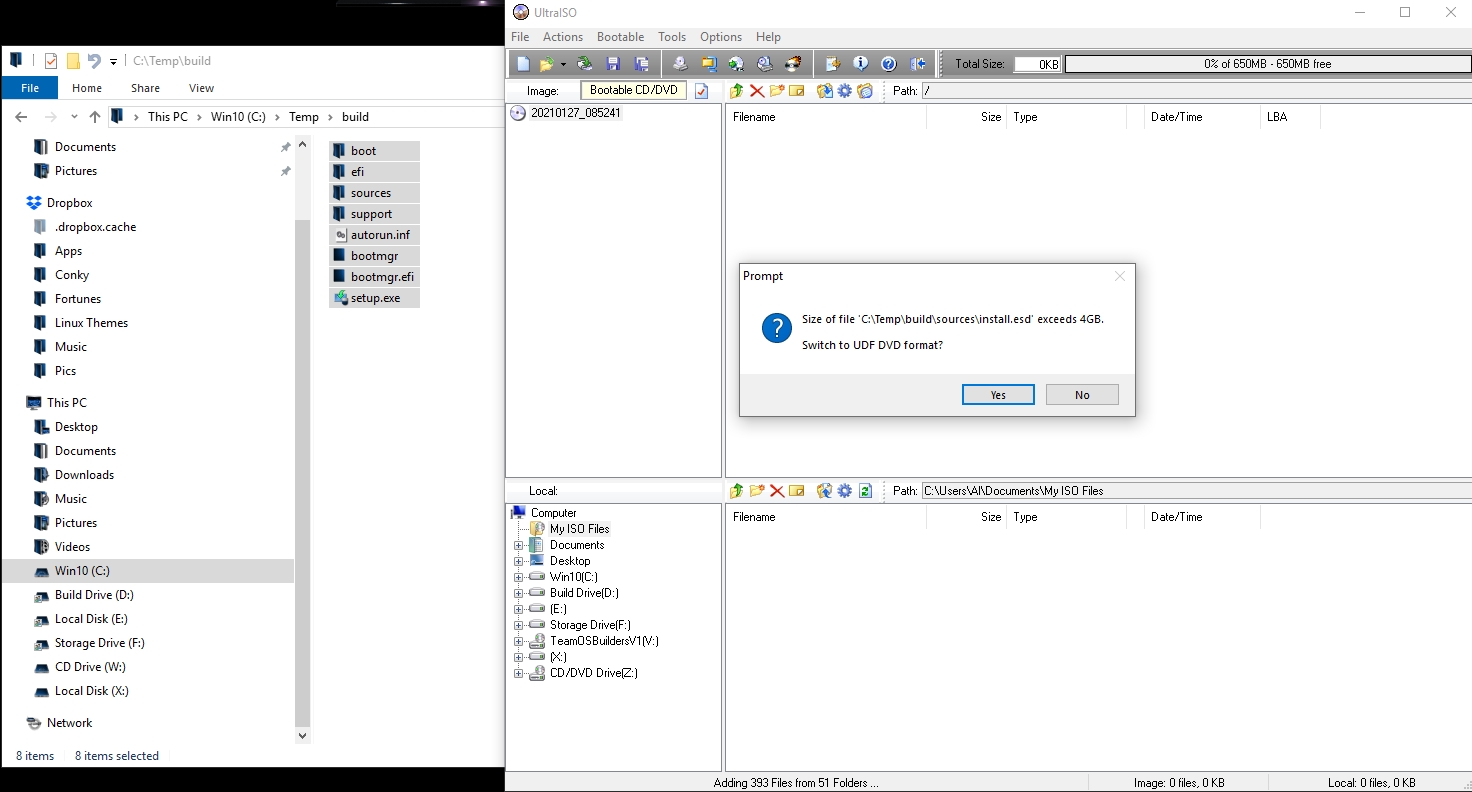Image resolution: width=1472 pixels, height=792 pixels.
Task: Click the Burn CD/DVD image flame icon
Action: pos(794,64)
